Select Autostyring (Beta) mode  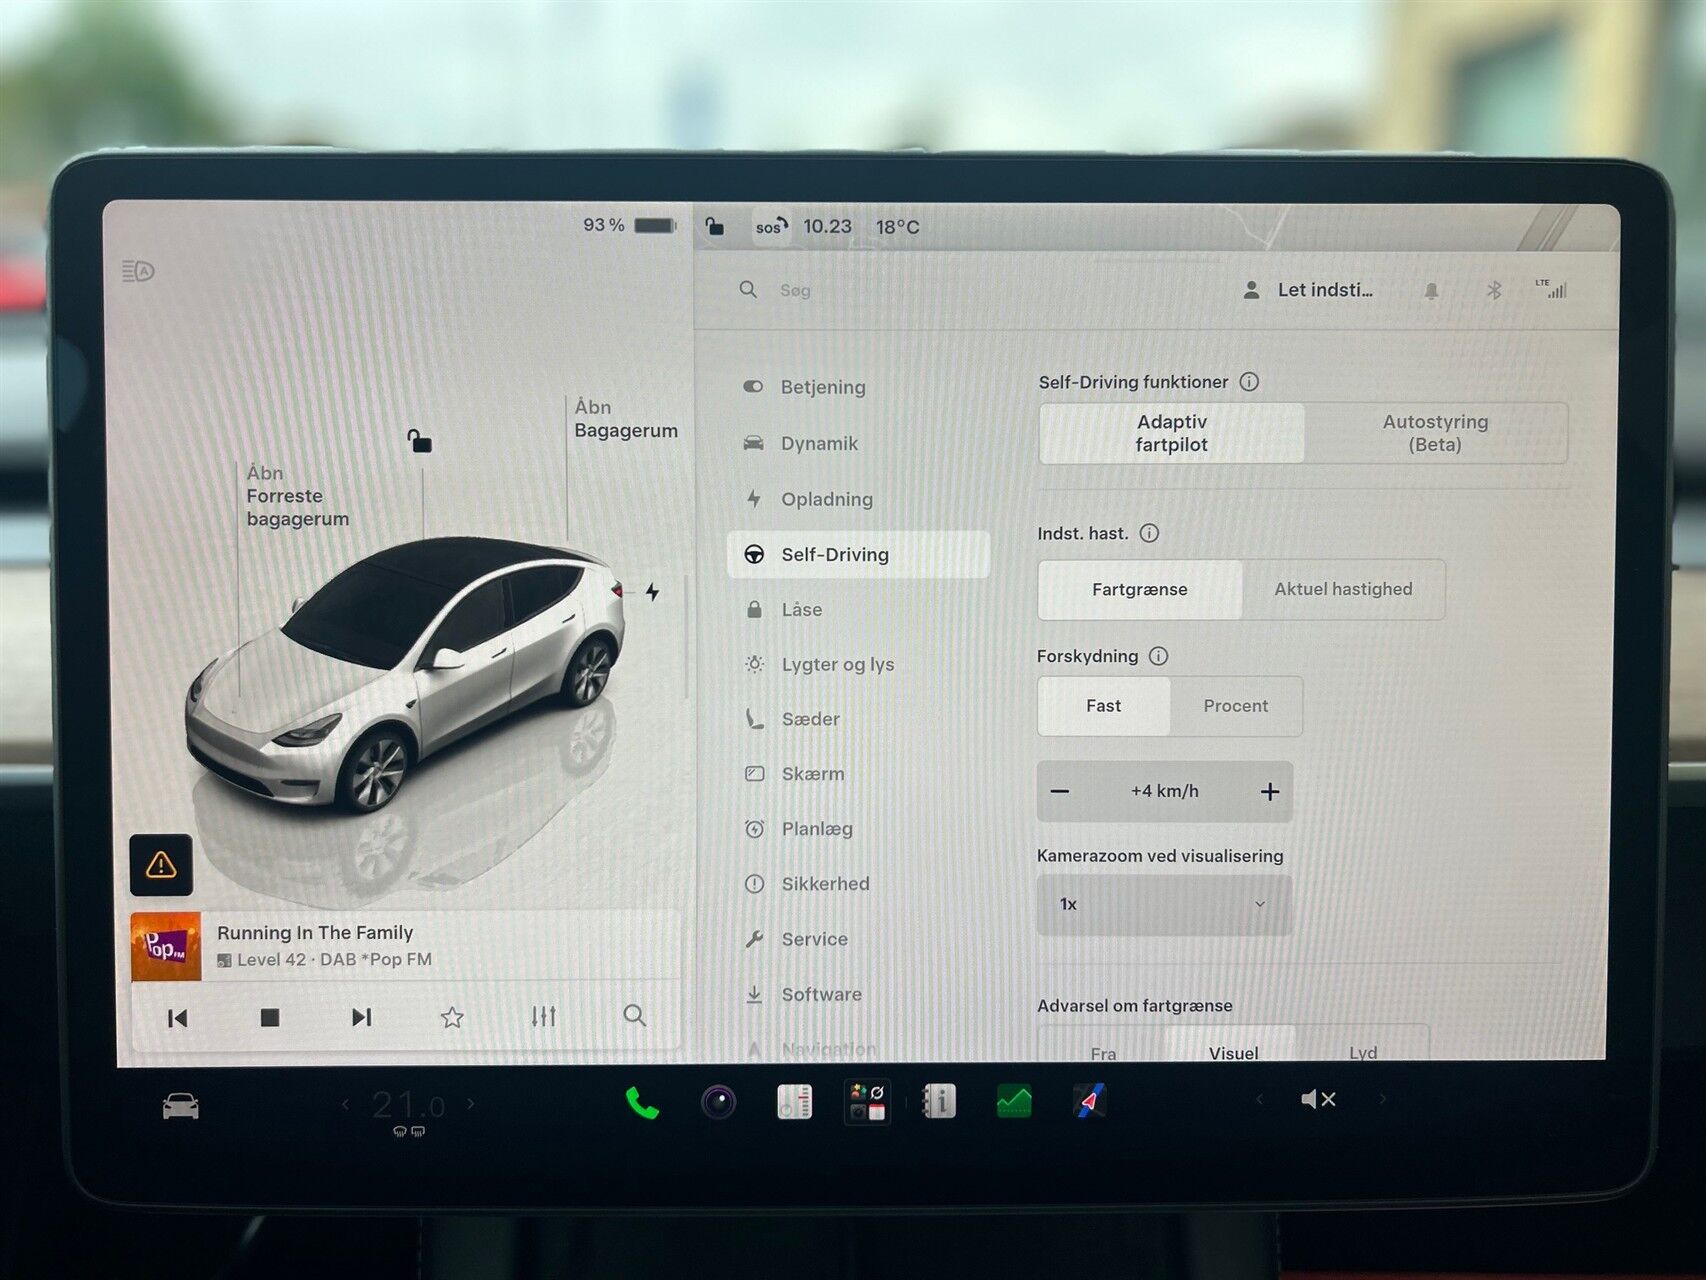click(1435, 433)
